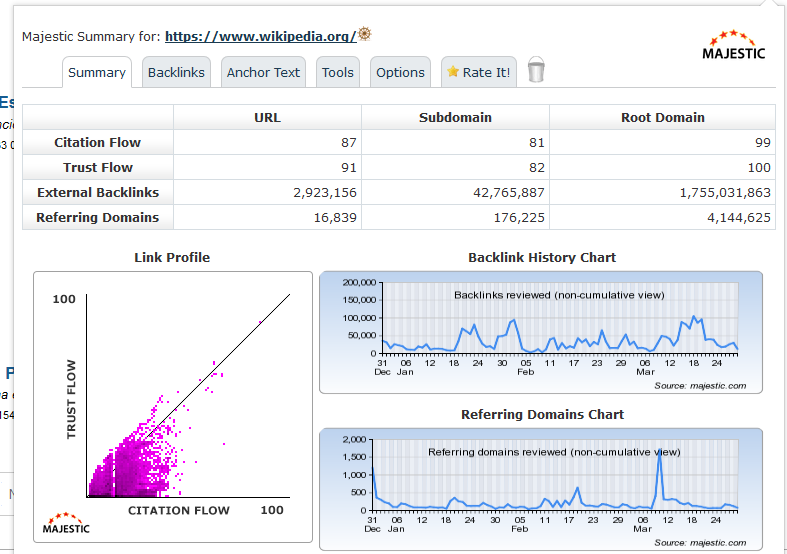Select the External Backlinks row label

click(98, 193)
